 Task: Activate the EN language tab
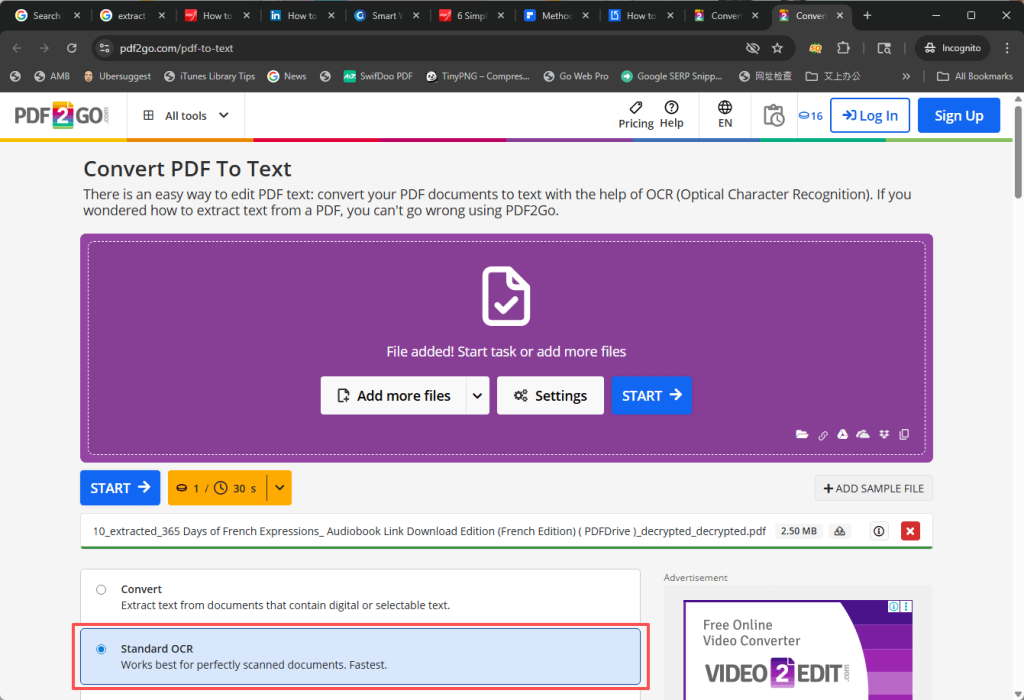(x=724, y=115)
